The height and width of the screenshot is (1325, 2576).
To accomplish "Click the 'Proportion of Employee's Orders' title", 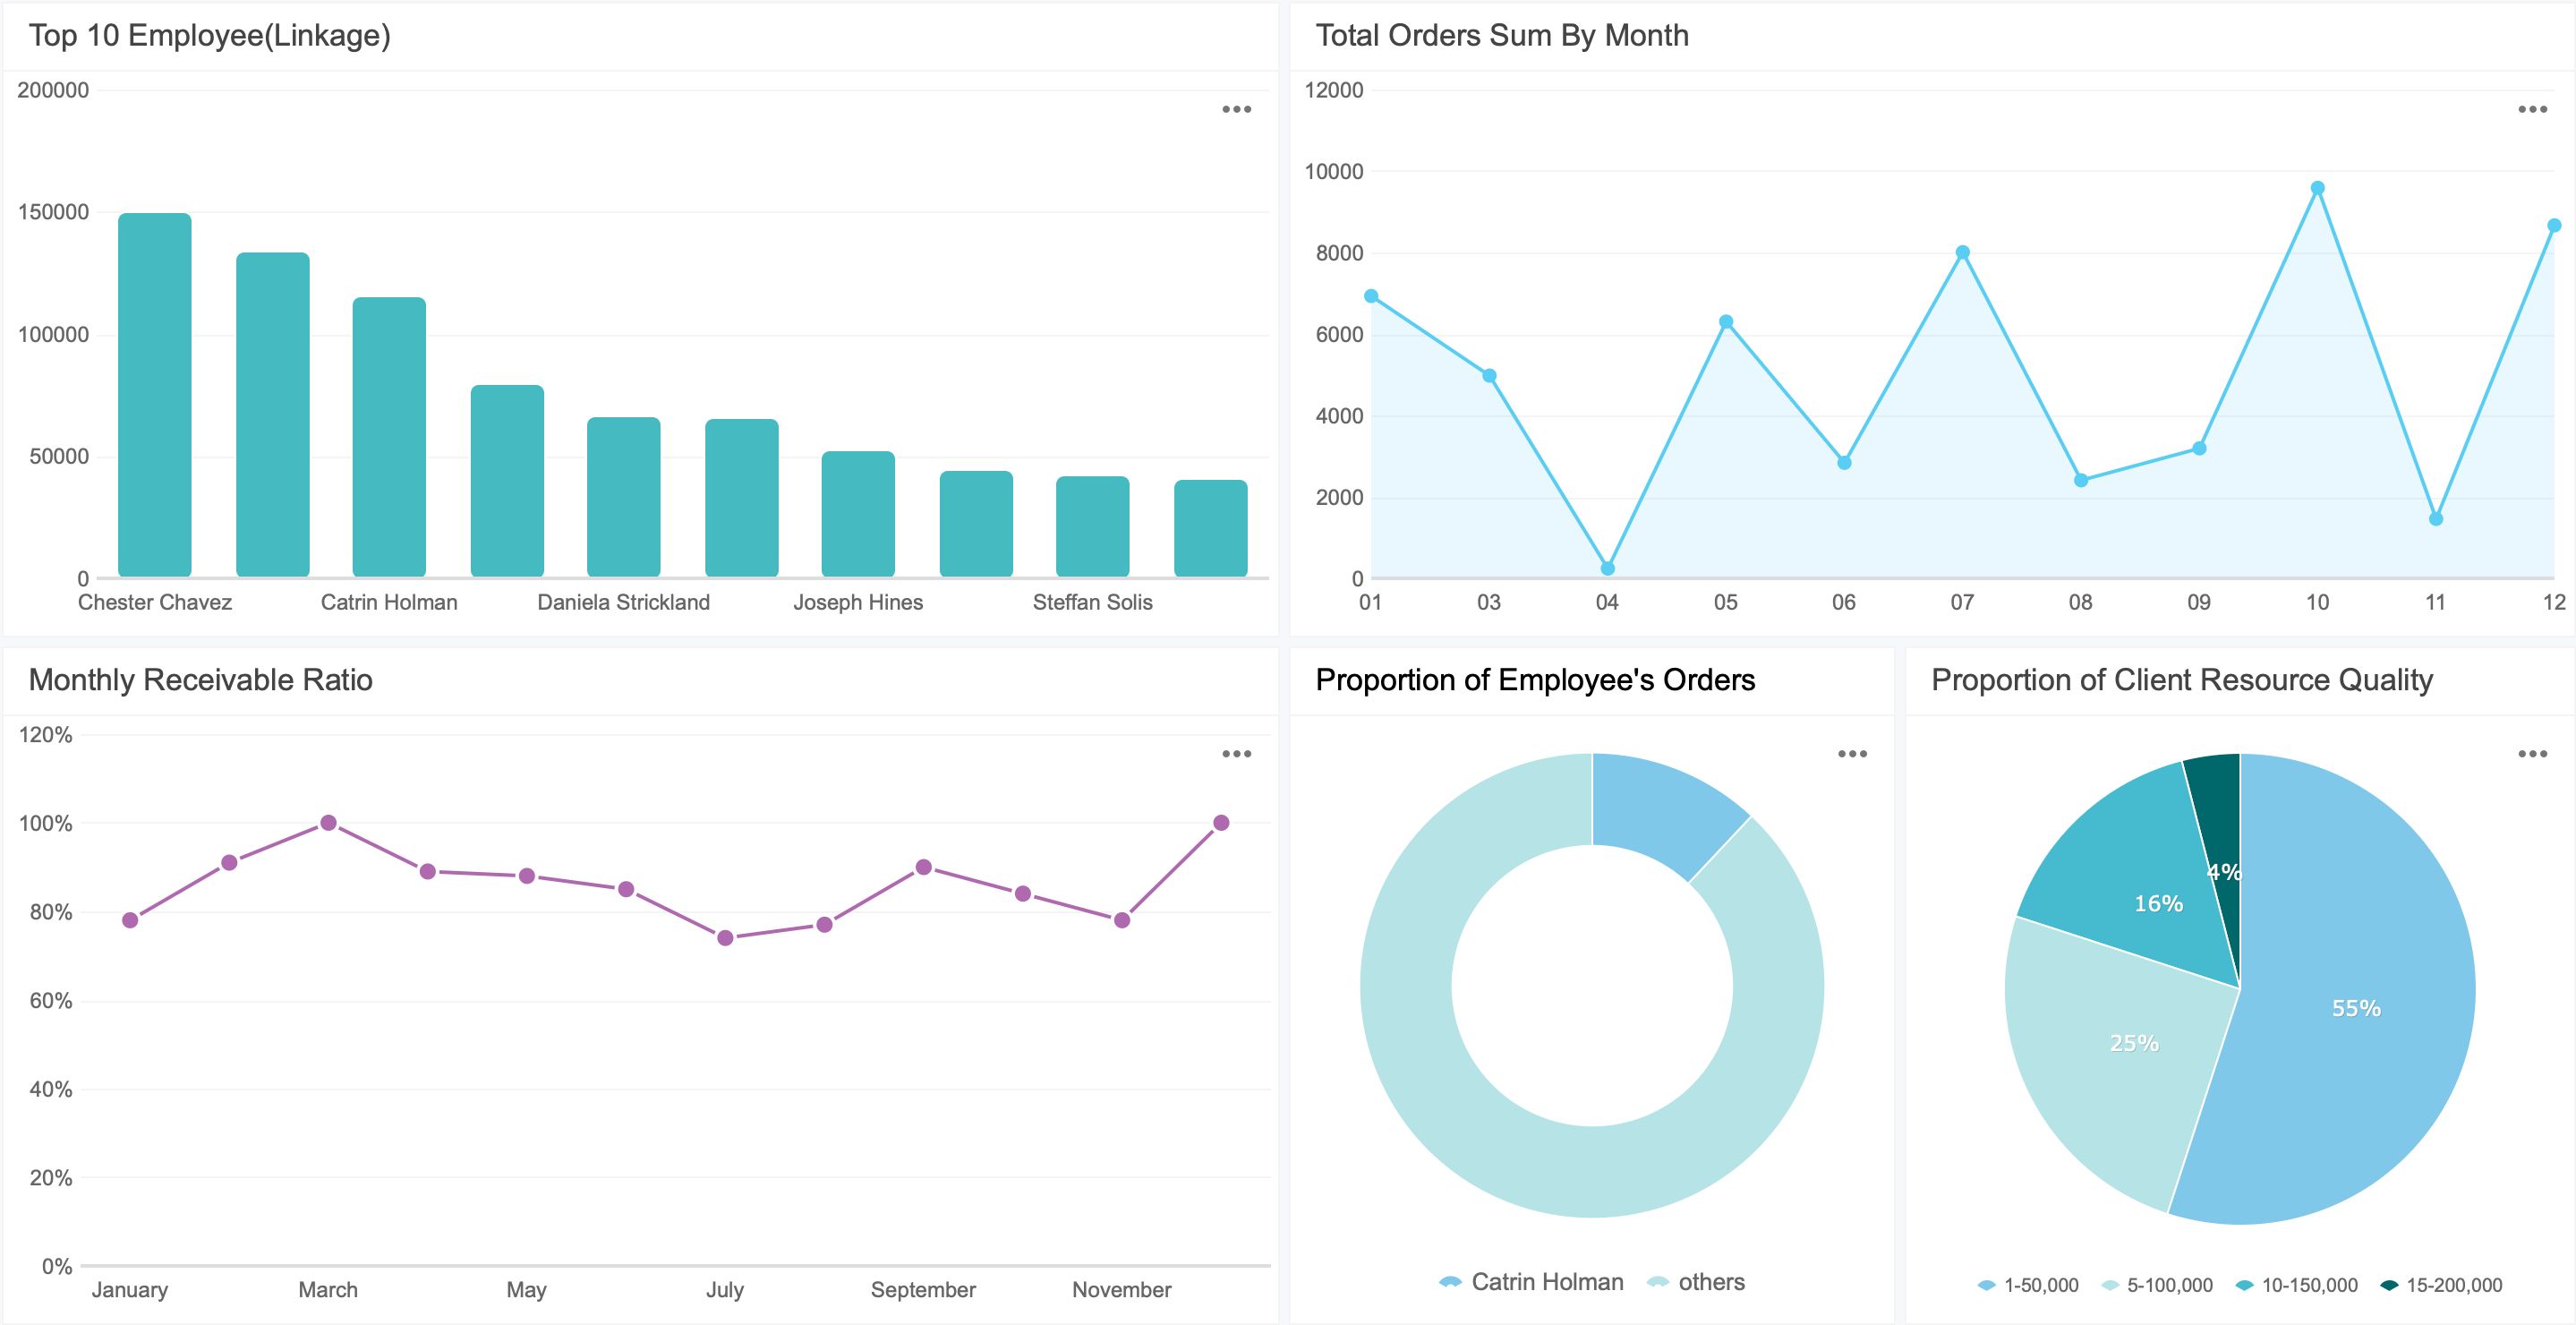I will tap(1535, 680).
